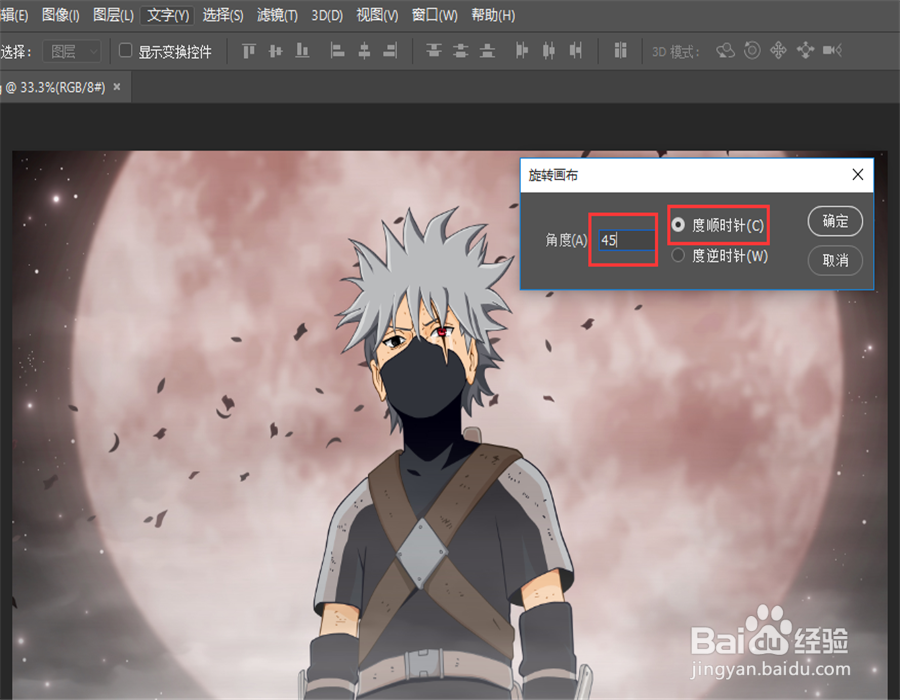Viewport: 900px width, 700px height.
Task: Click the 角度(A) label
Action: pos(566,240)
